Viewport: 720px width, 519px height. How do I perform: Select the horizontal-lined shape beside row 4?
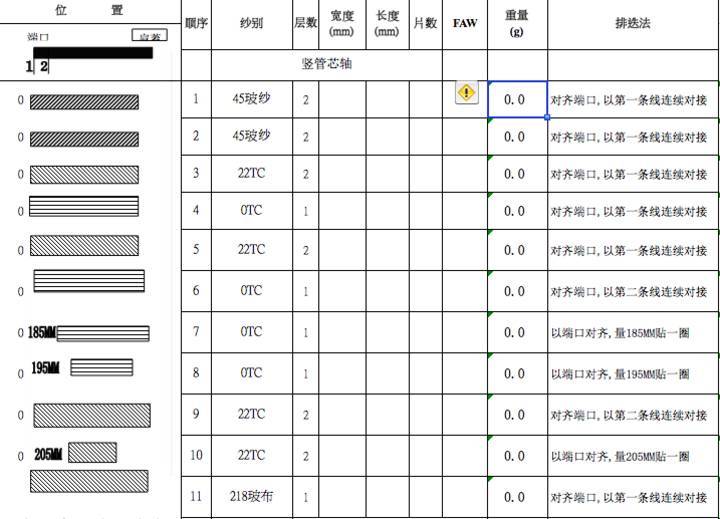(x=84, y=206)
